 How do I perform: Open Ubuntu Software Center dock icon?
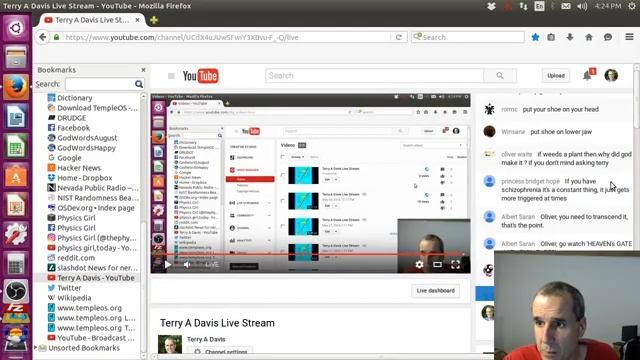pos(16,175)
